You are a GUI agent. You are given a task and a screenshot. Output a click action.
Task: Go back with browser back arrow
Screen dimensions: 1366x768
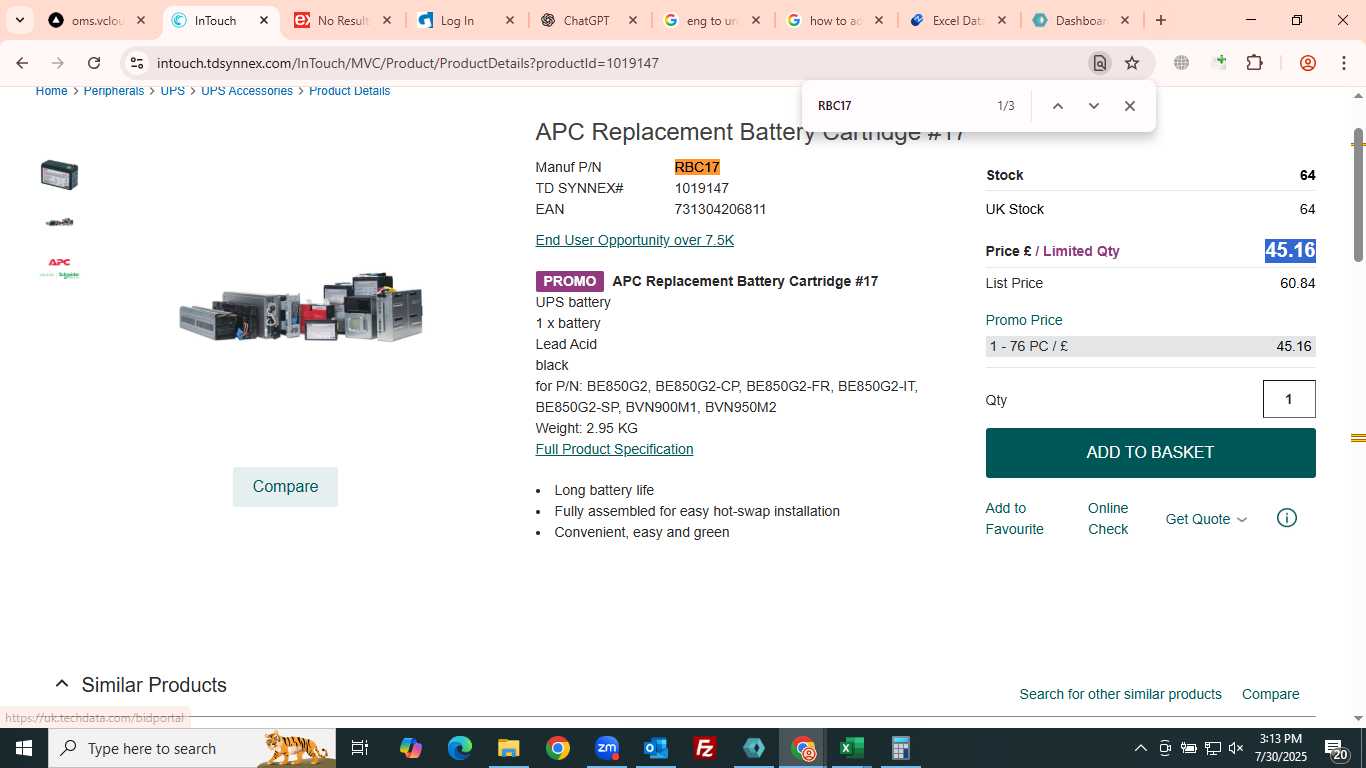coord(22,63)
